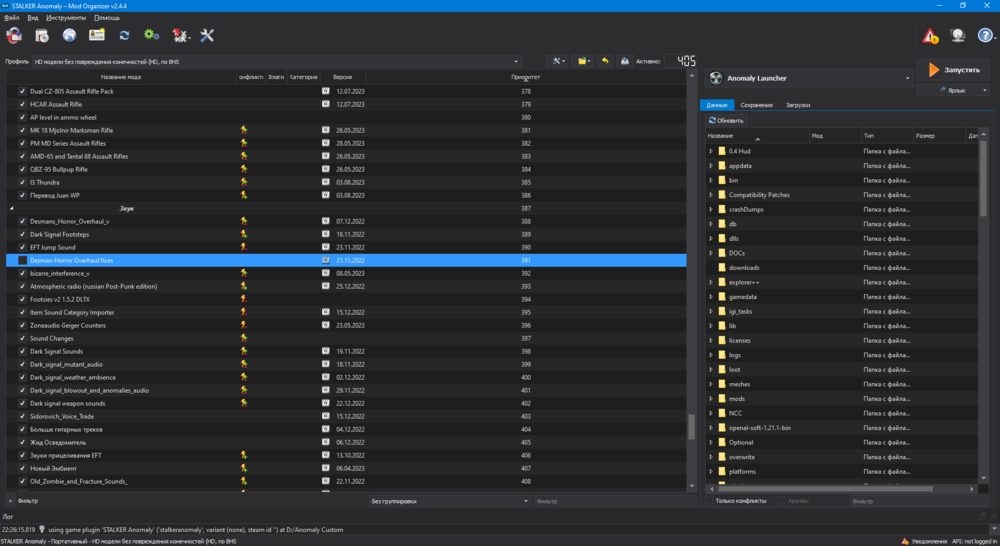
Task: Expand the mods folder tree
Action: [711, 399]
